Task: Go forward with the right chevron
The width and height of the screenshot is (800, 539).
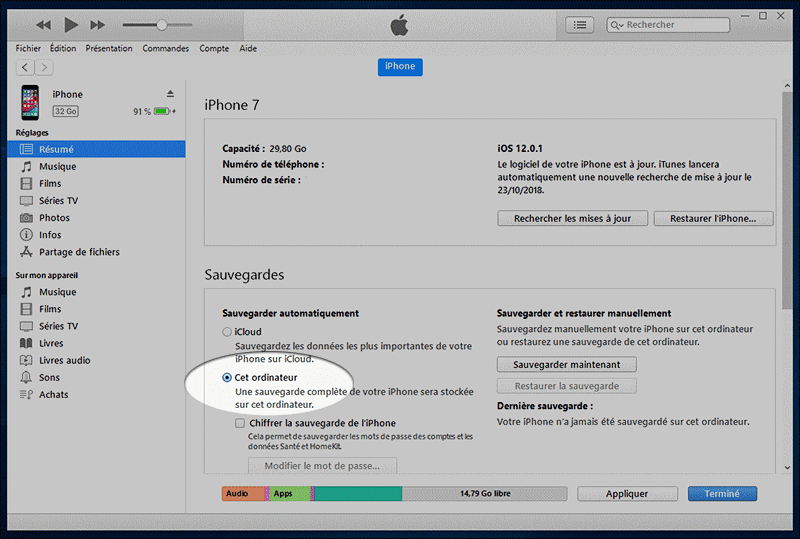Action: (x=44, y=67)
